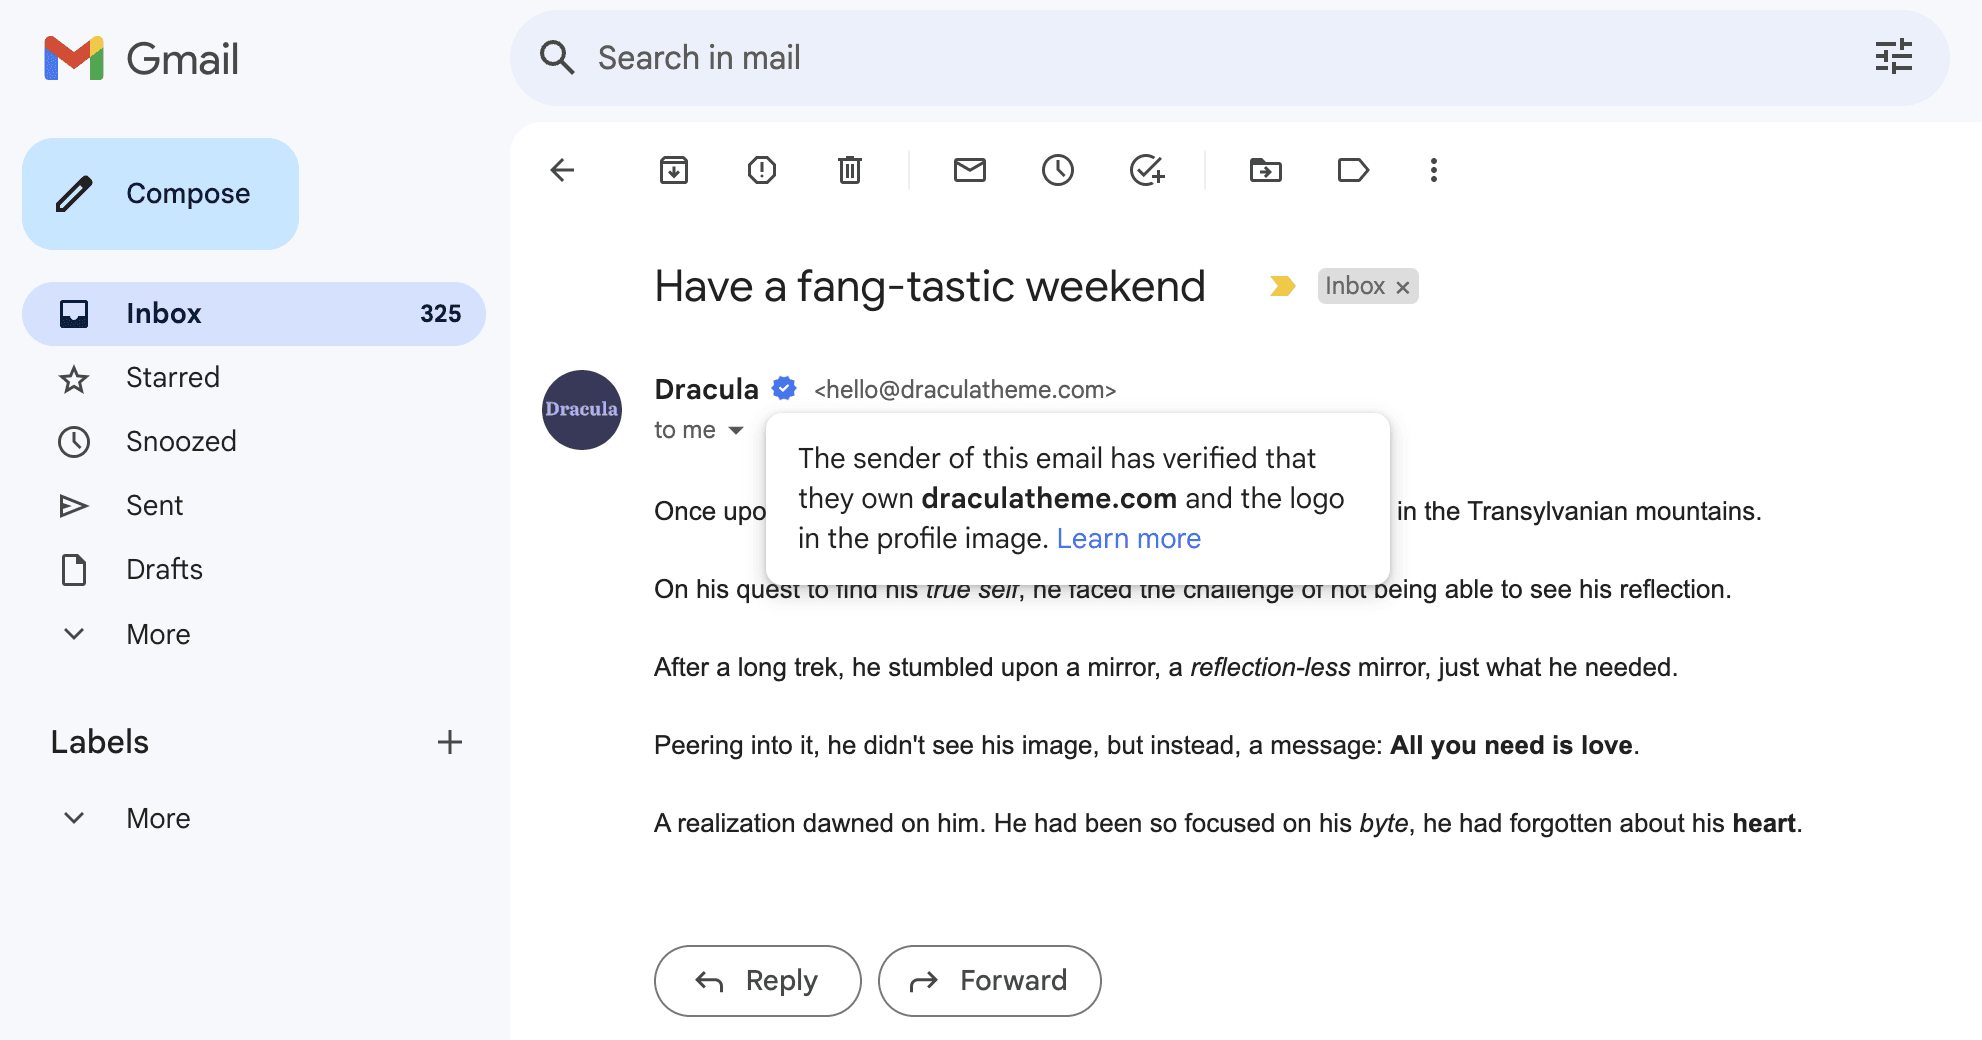Remove the Inbox label from the email
Image resolution: width=1982 pixels, height=1040 pixels.
click(x=1404, y=286)
